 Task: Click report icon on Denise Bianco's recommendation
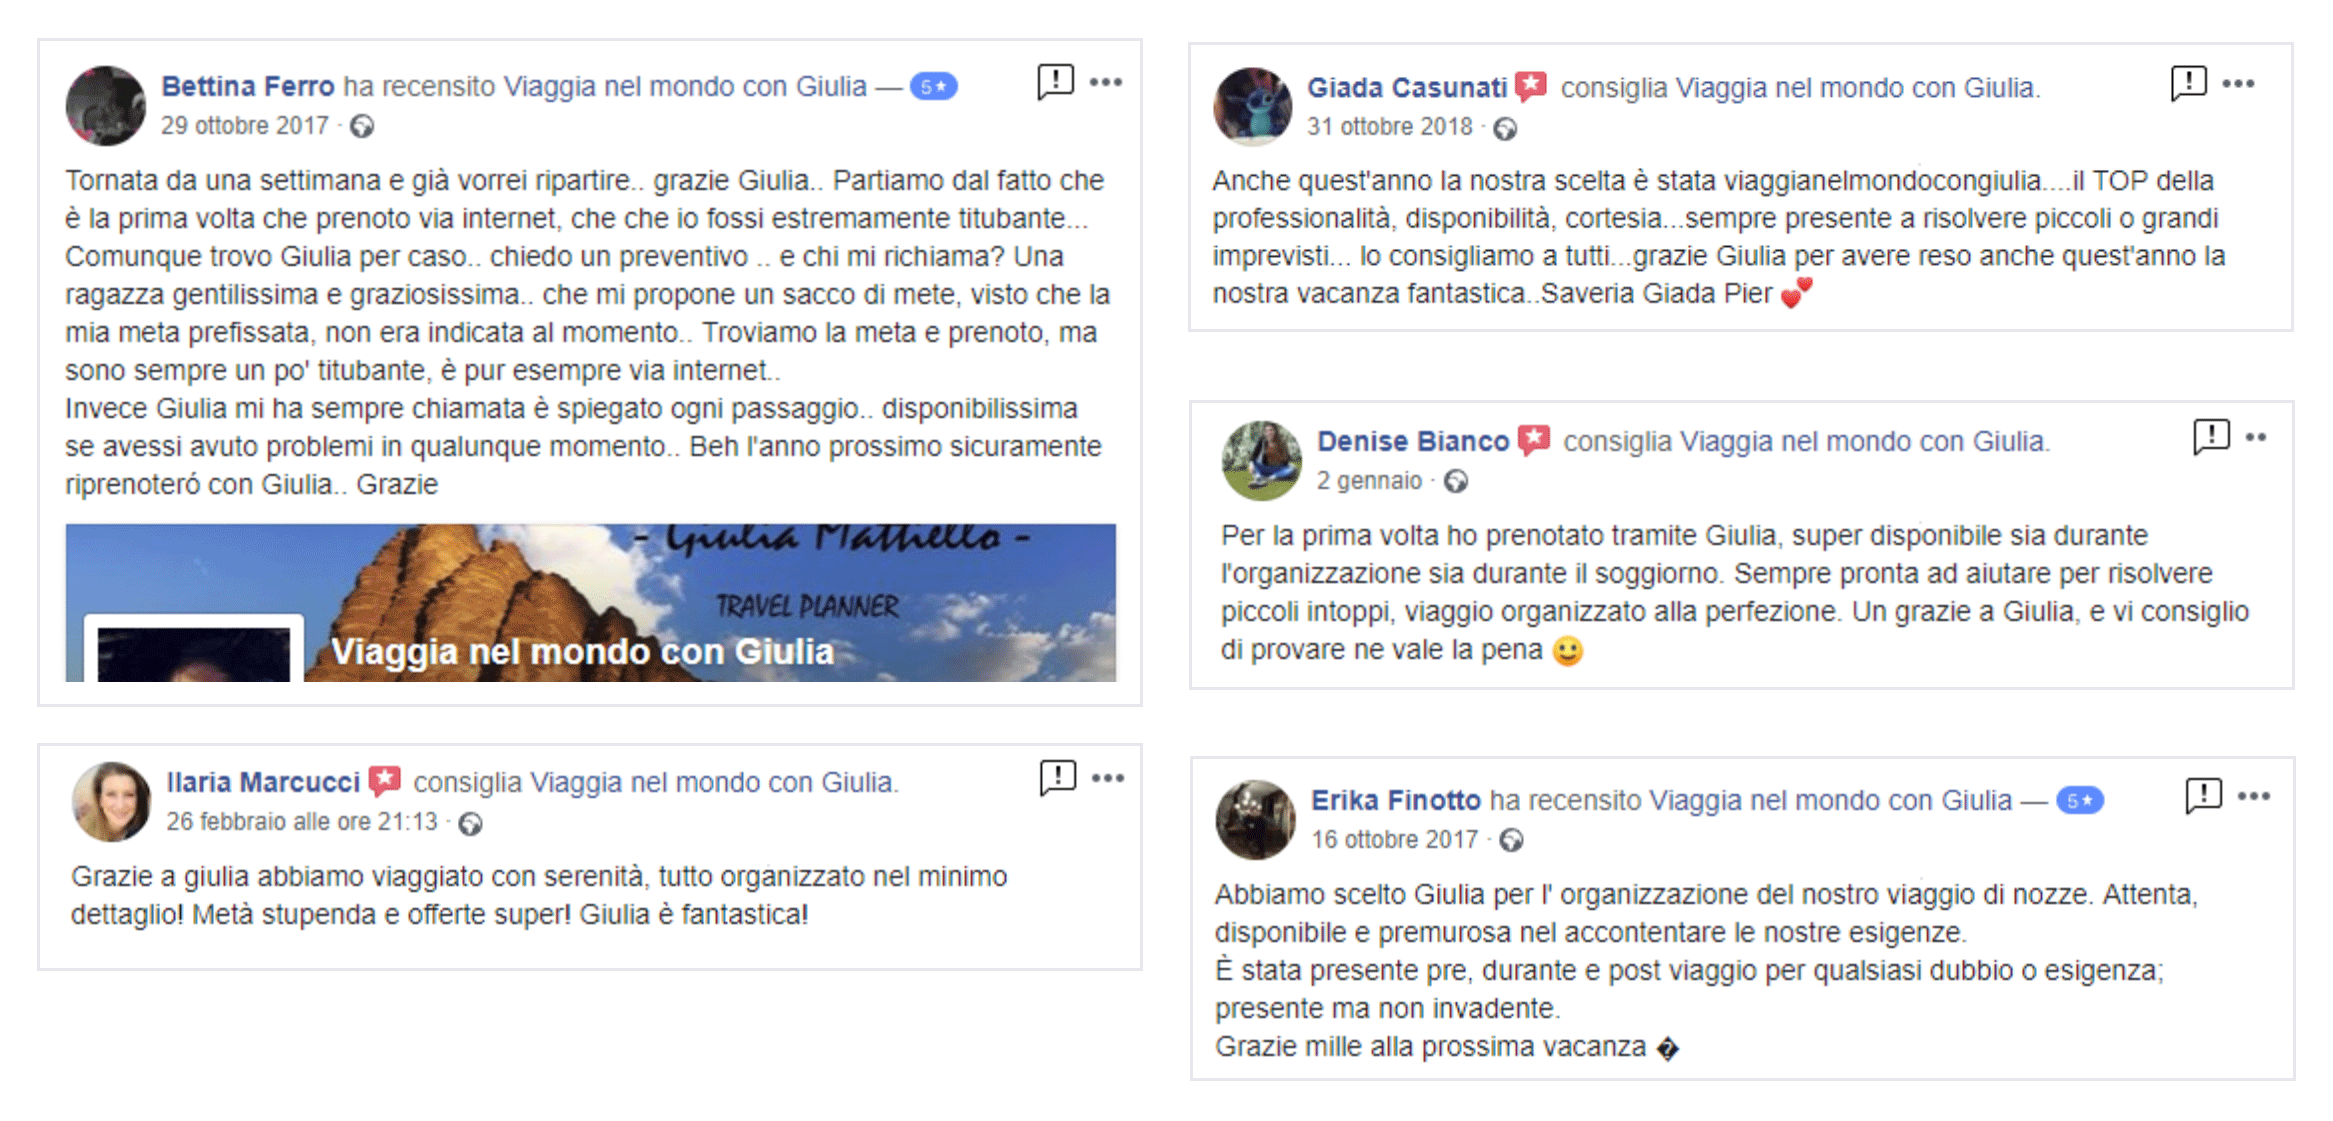click(x=2211, y=437)
